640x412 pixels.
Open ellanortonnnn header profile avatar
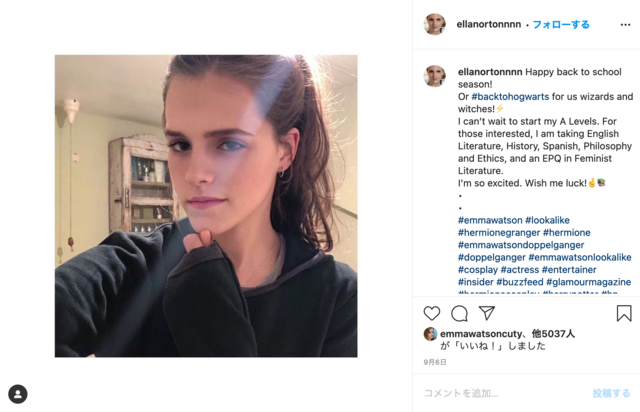435,24
